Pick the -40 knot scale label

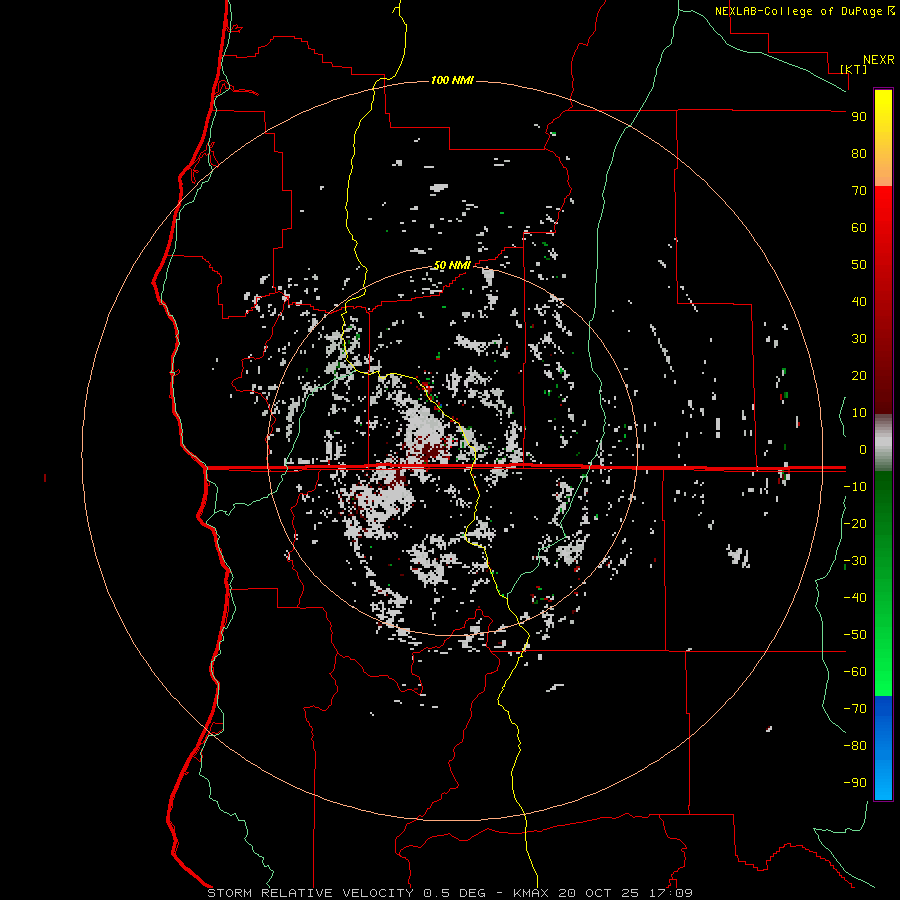pos(855,598)
